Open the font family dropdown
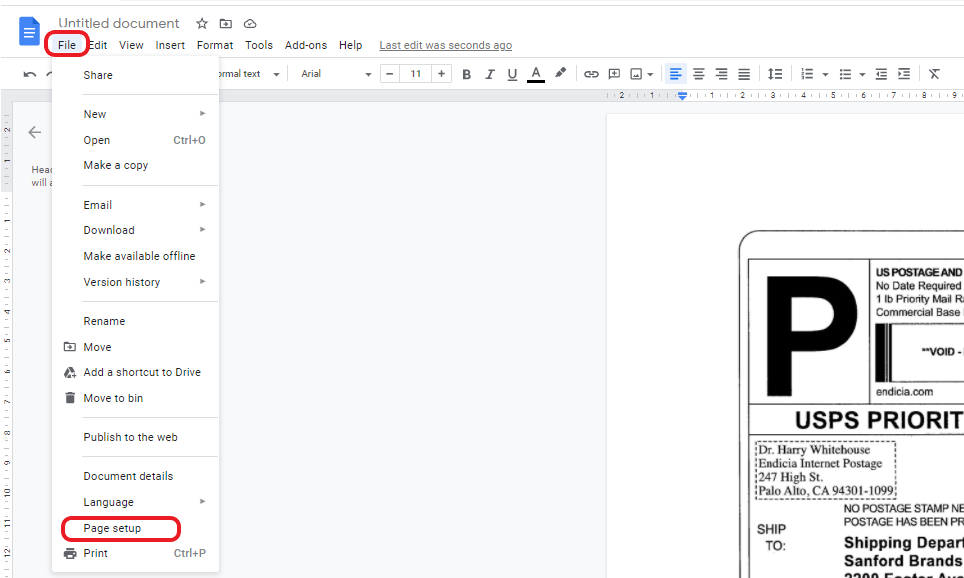This screenshot has width=964, height=578. [x=330, y=73]
